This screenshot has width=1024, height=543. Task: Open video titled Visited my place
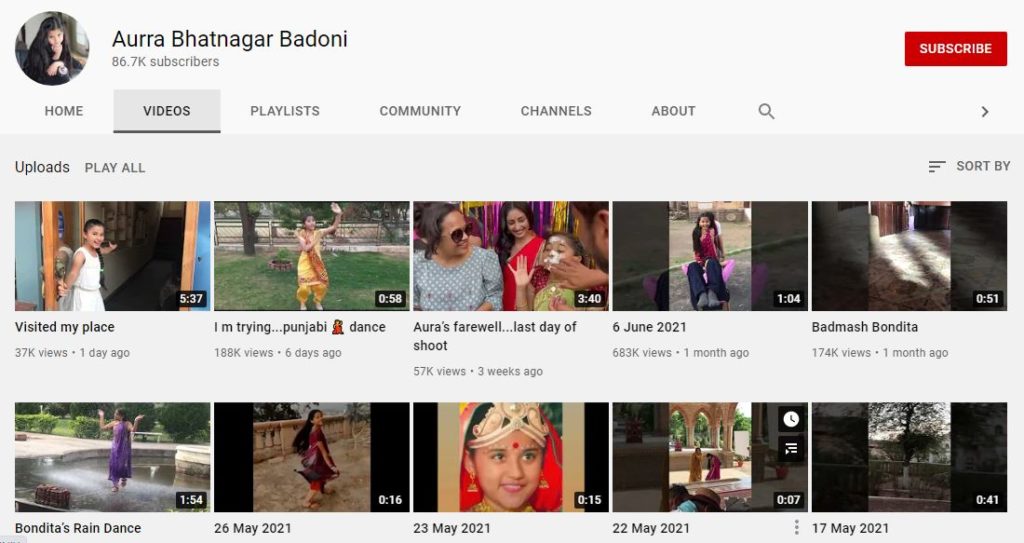pos(65,327)
